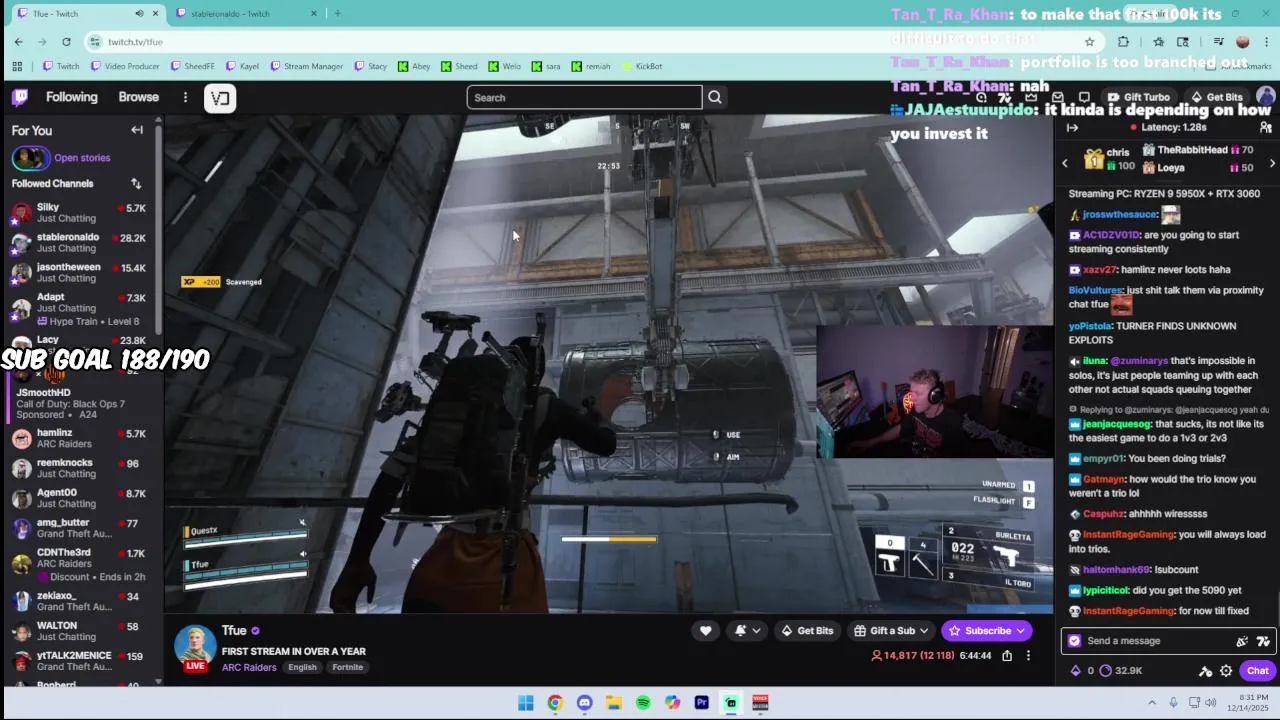Screen dimensions: 1280x720
Task: Open the whispers chat bubble icon
Action: (x=1084, y=97)
